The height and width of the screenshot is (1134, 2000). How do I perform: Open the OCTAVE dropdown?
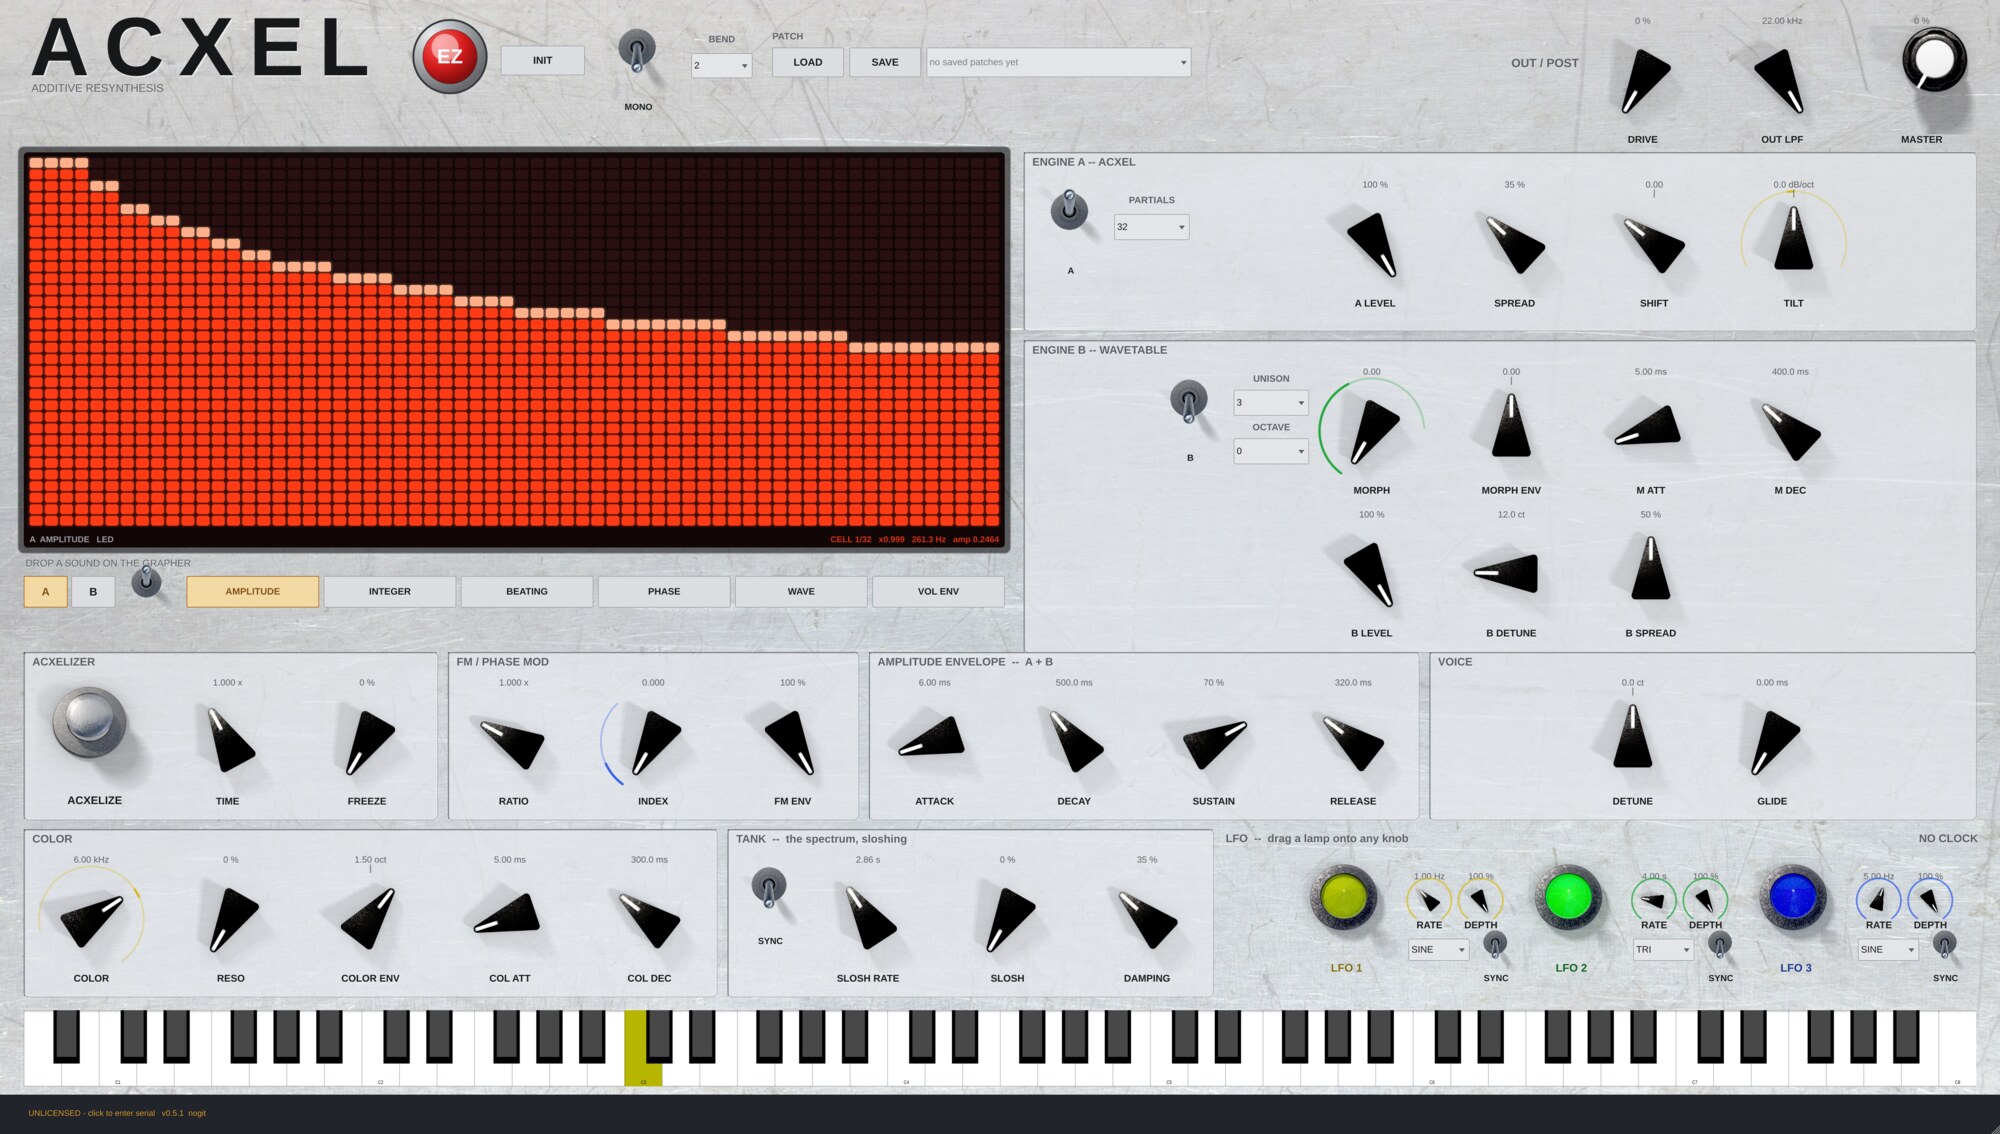click(x=1270, y=451)
